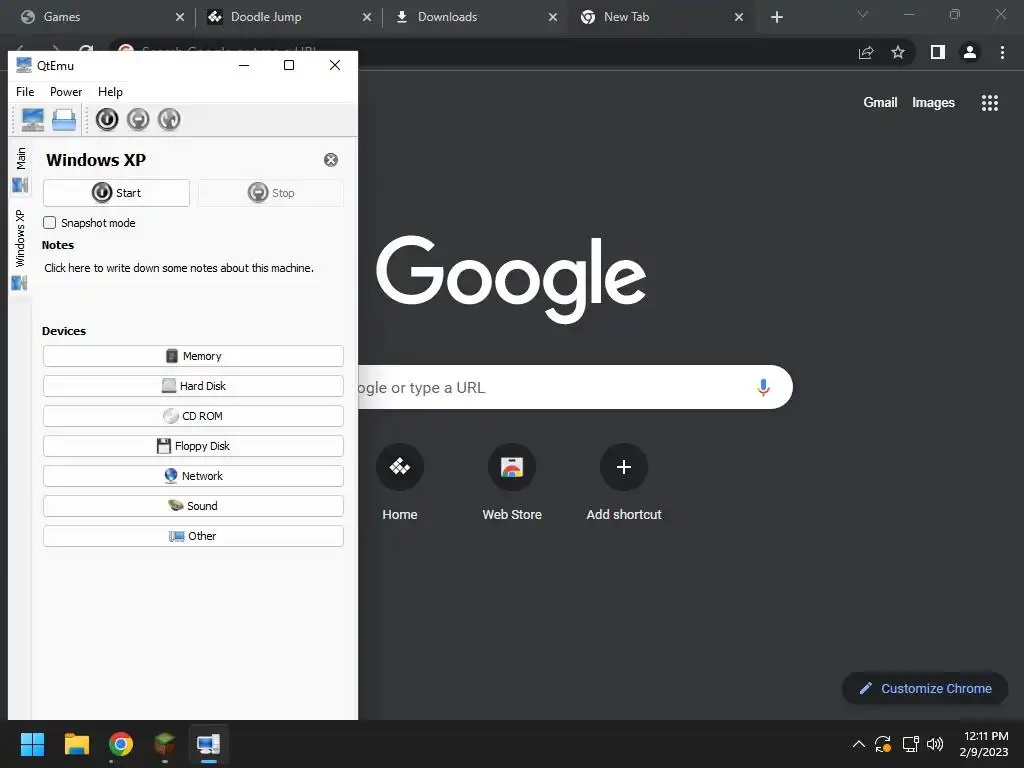Close the Doodle Jump tab in Chrome
The height and width of the screenshot is (768, 1024).
pyautogui.click(x=367, y=17)
